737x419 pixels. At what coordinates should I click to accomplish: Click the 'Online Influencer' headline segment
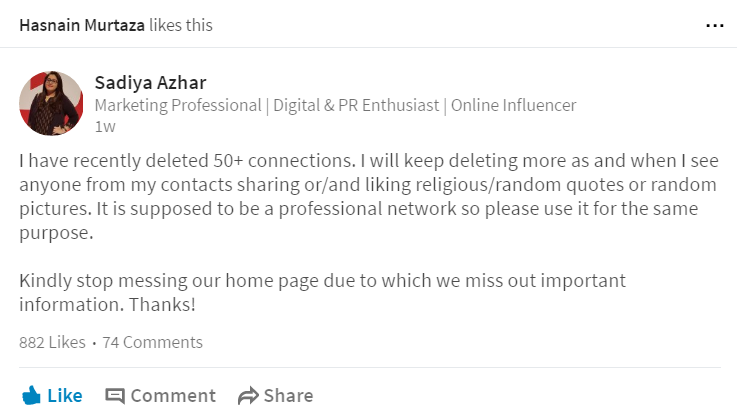[x=511, y=105]
